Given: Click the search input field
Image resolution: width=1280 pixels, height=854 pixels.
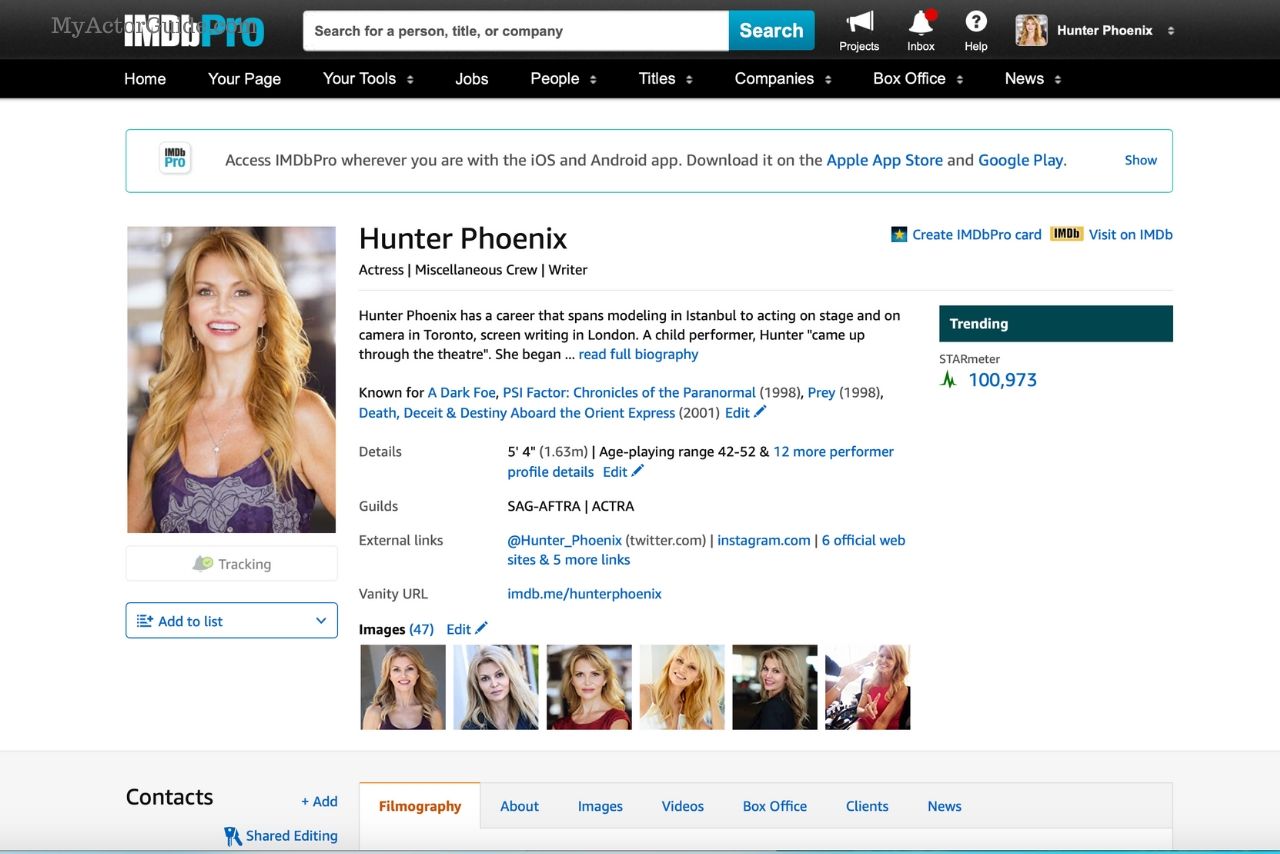Looking at the screenshot, I should point(516,30).
